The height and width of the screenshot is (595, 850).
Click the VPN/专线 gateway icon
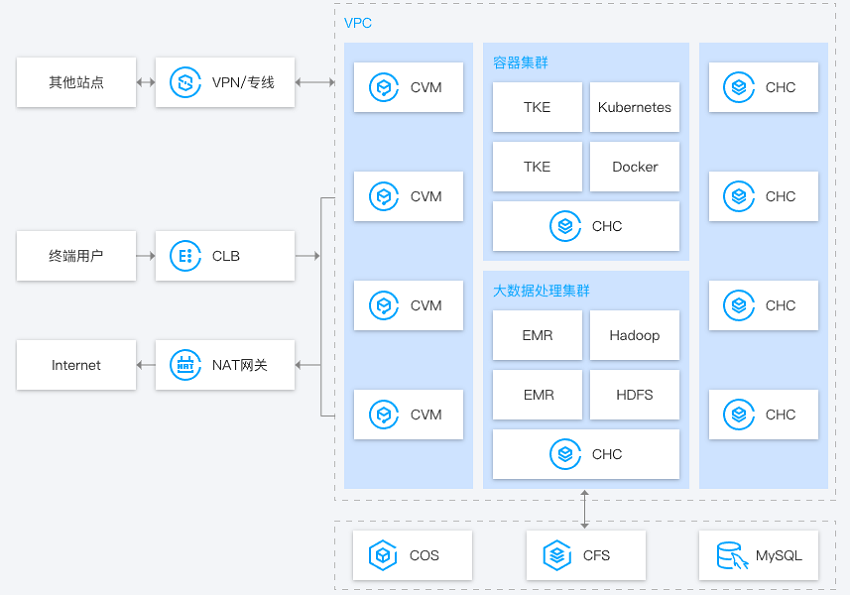point(185,82)
